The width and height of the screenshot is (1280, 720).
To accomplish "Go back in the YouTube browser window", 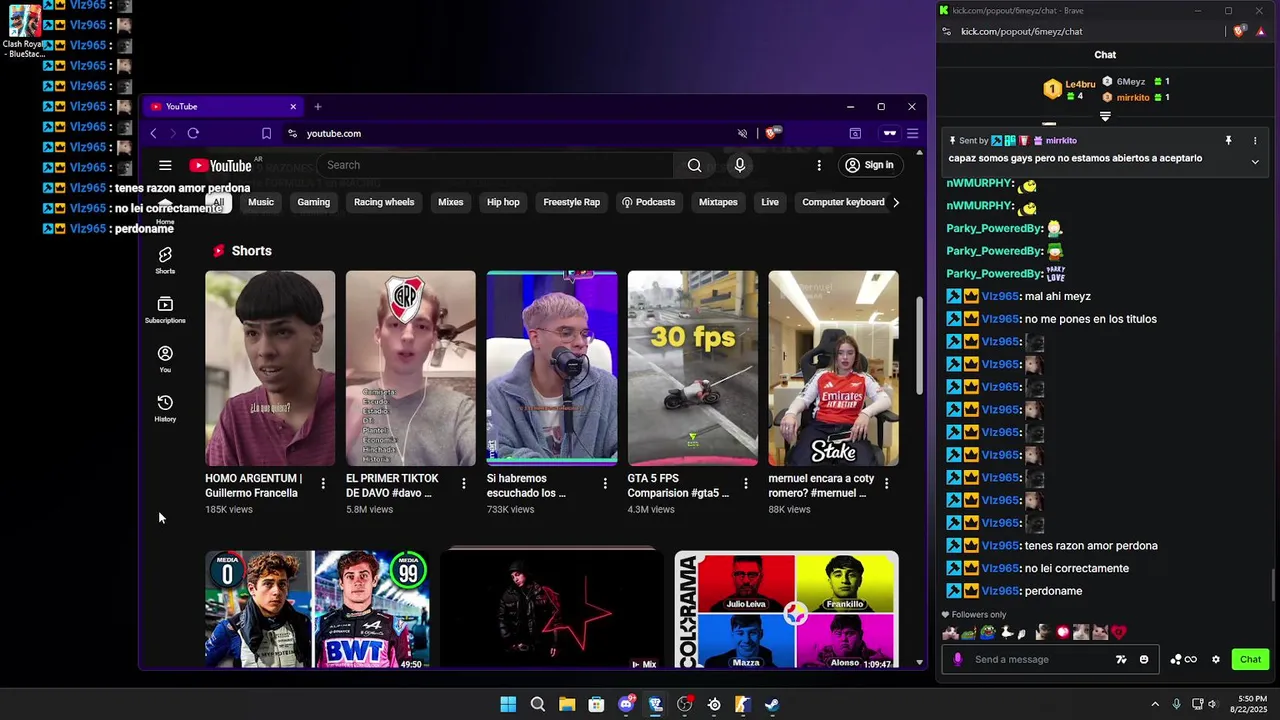I will [153, 133].
